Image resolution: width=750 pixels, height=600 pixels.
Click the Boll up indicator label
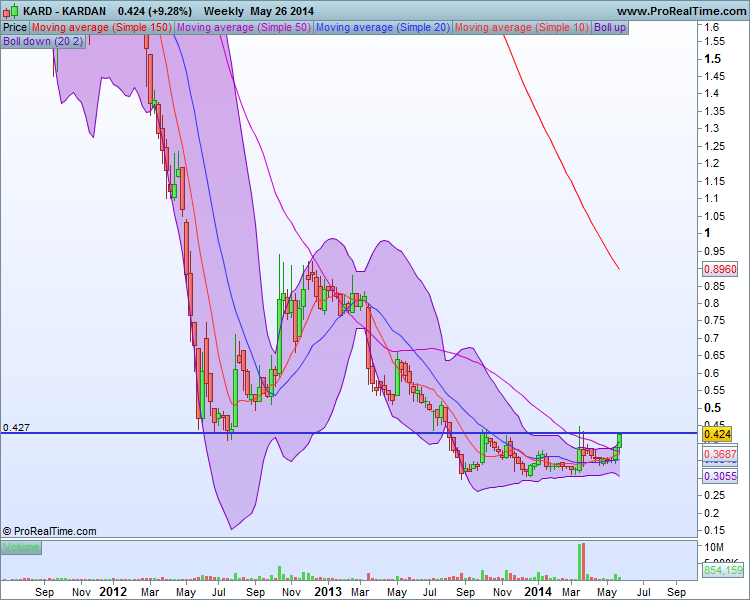(x=610, y=28)
